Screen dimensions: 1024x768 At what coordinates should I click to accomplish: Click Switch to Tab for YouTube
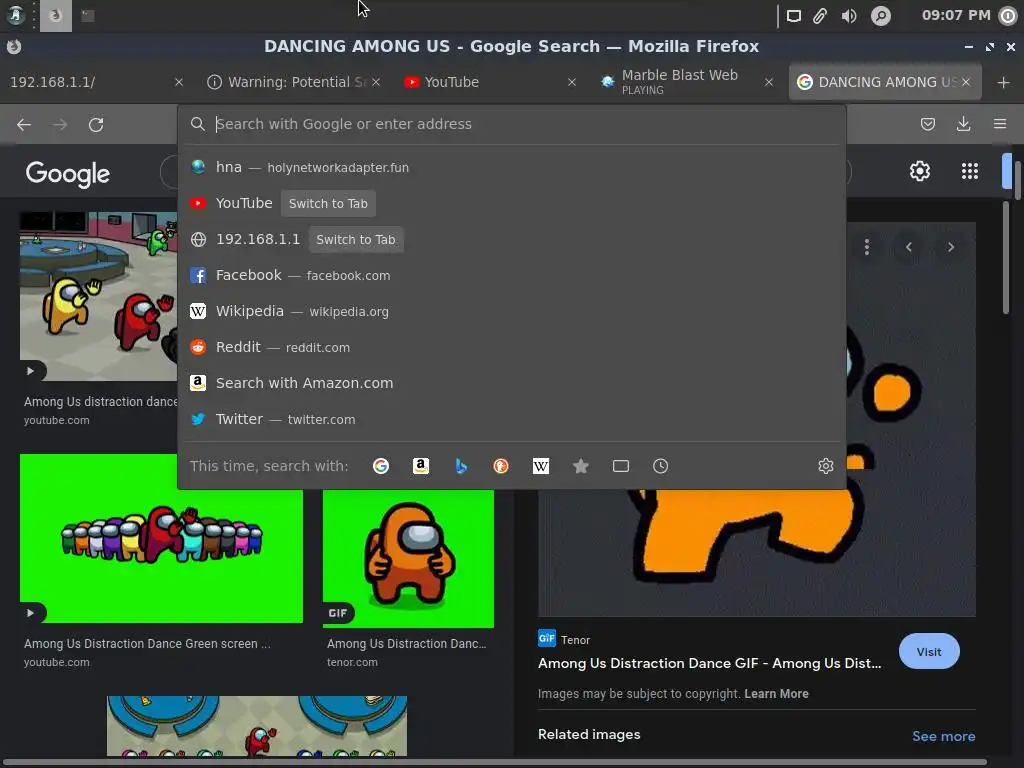328,204
